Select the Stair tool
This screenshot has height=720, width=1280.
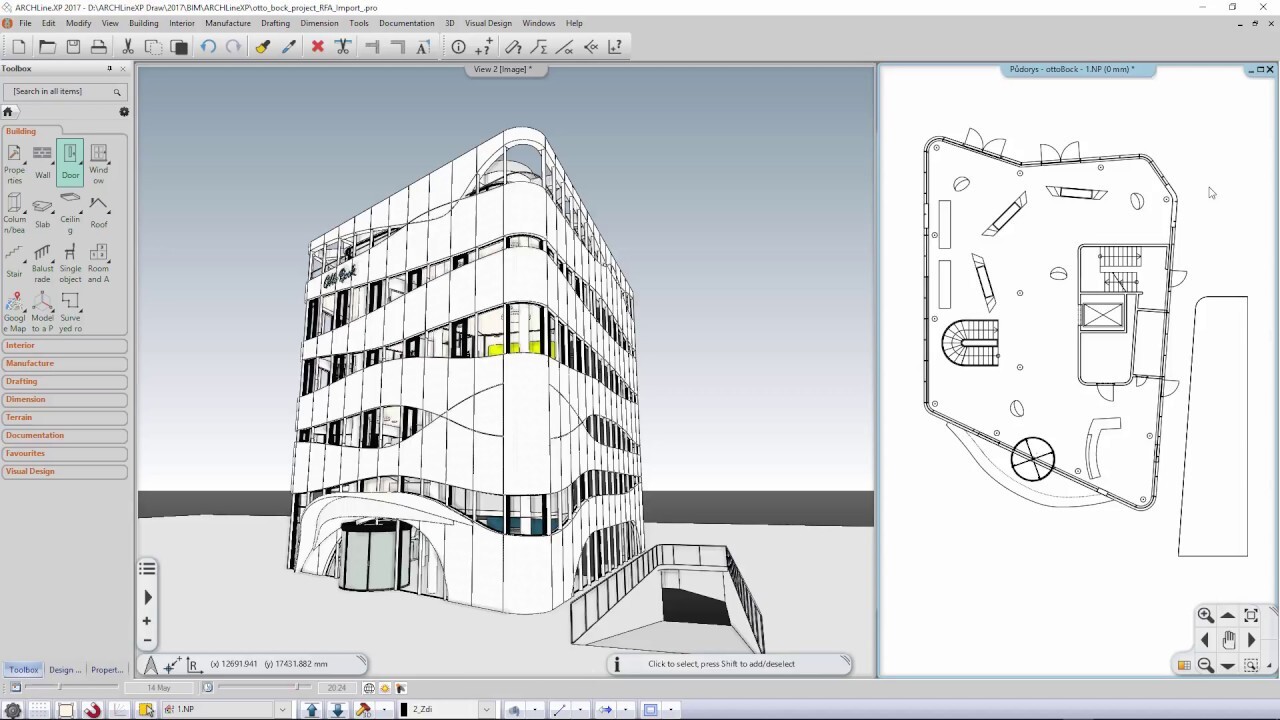pos(14,259)
